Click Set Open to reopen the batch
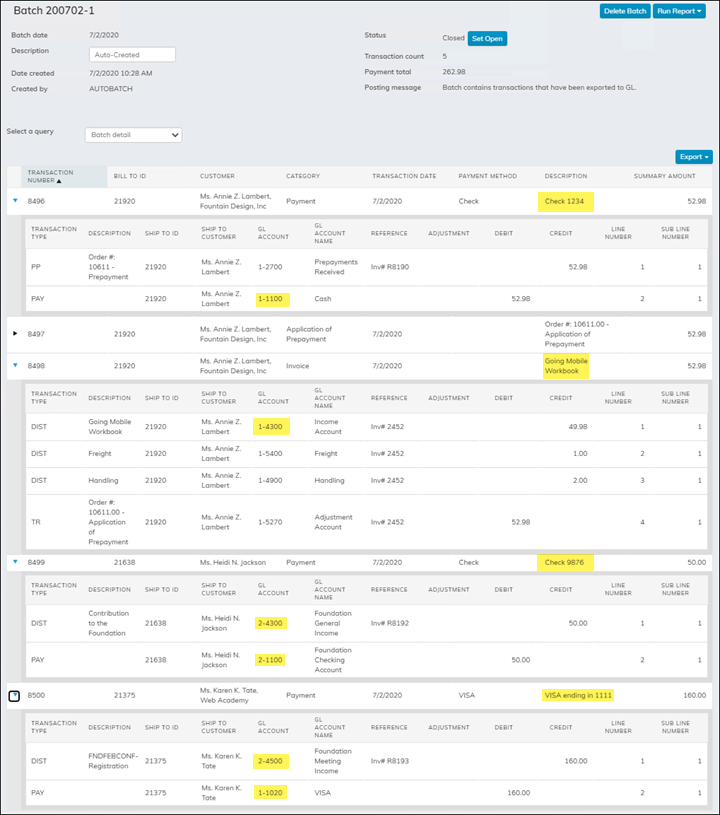This screenshot has width=720, height=815. 487,38
